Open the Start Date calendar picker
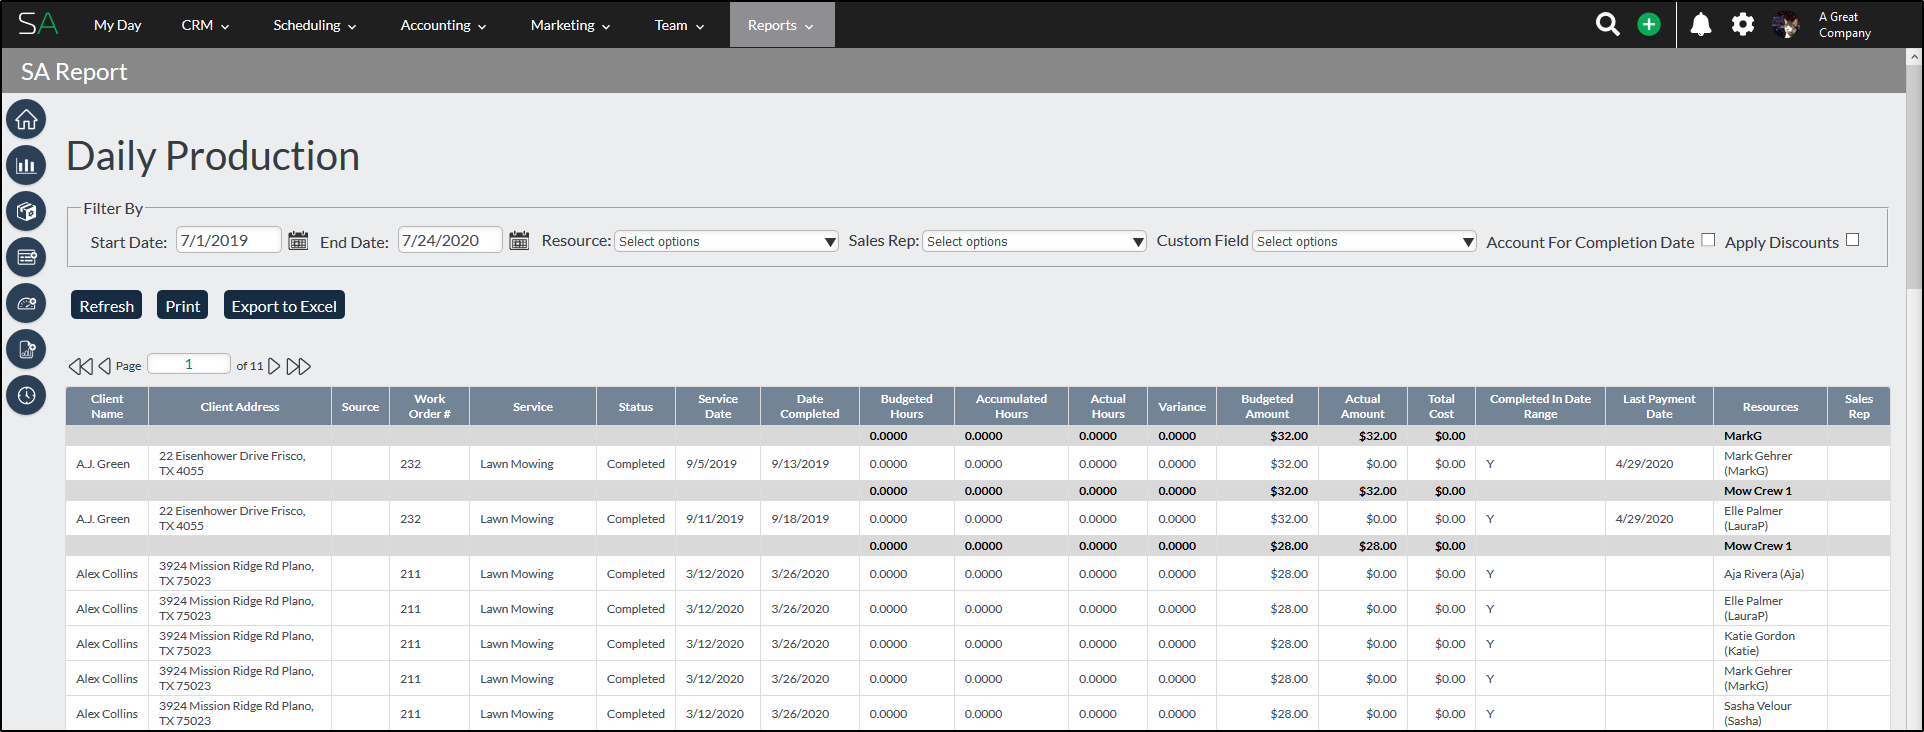This screenshot has width=1924, height=732. click(x=298, y=241)
